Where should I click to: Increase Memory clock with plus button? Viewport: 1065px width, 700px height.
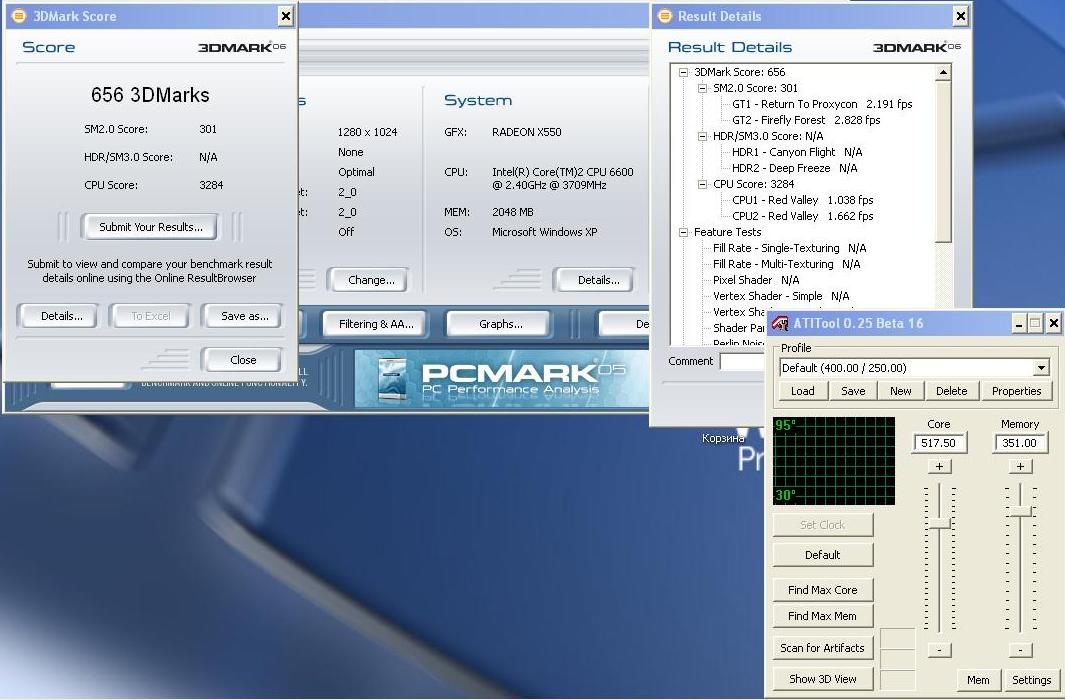pyautogui.click(x=1020, y=466)
